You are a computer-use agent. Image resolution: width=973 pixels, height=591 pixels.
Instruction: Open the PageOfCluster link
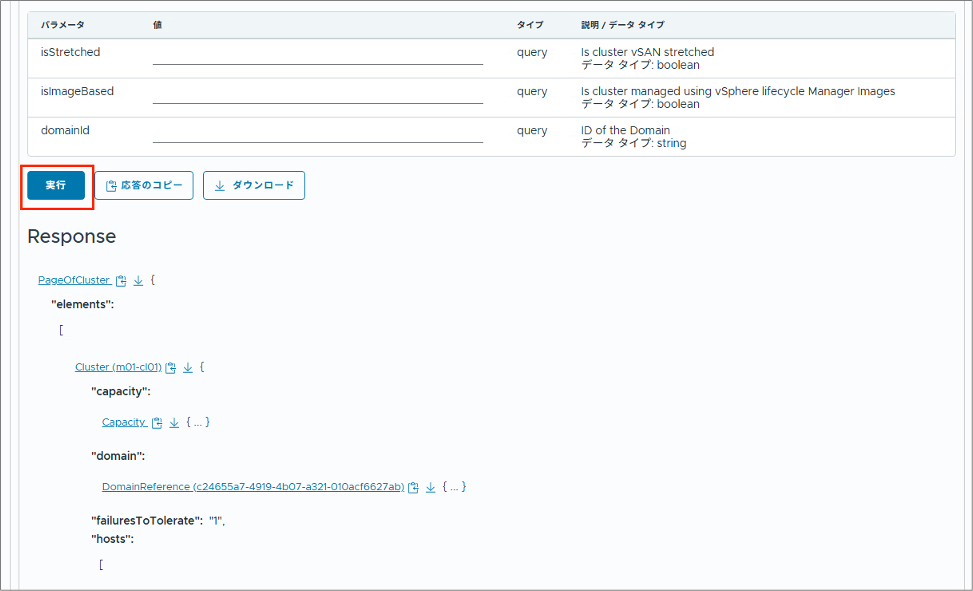74,280
